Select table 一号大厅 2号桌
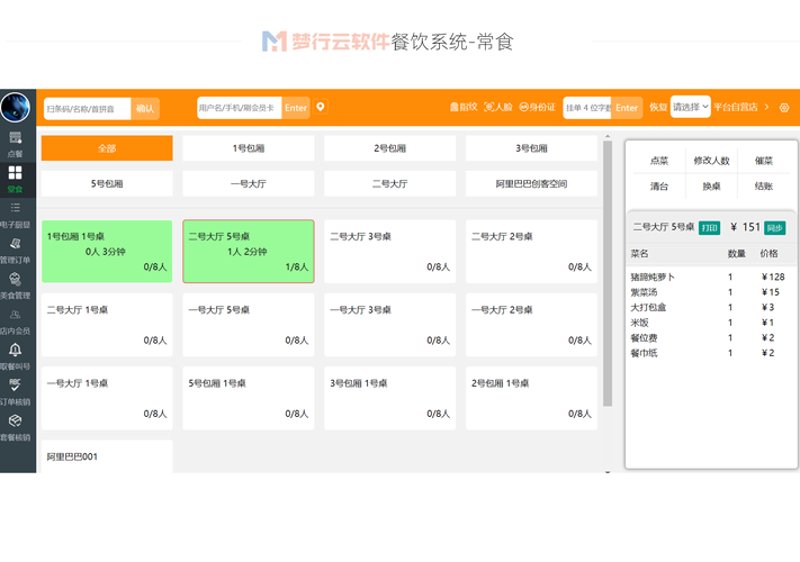Screen dimensions: 800x562 (531, 324)
